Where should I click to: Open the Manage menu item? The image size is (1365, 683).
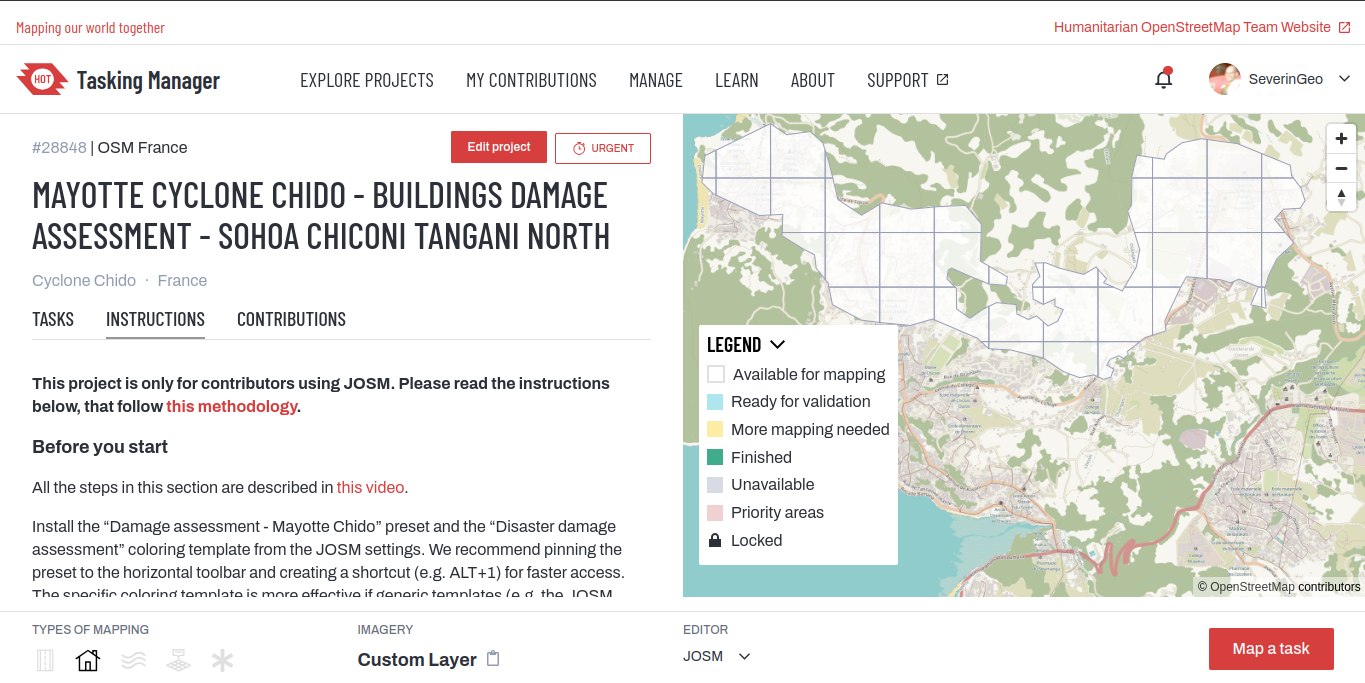[656, 80]
